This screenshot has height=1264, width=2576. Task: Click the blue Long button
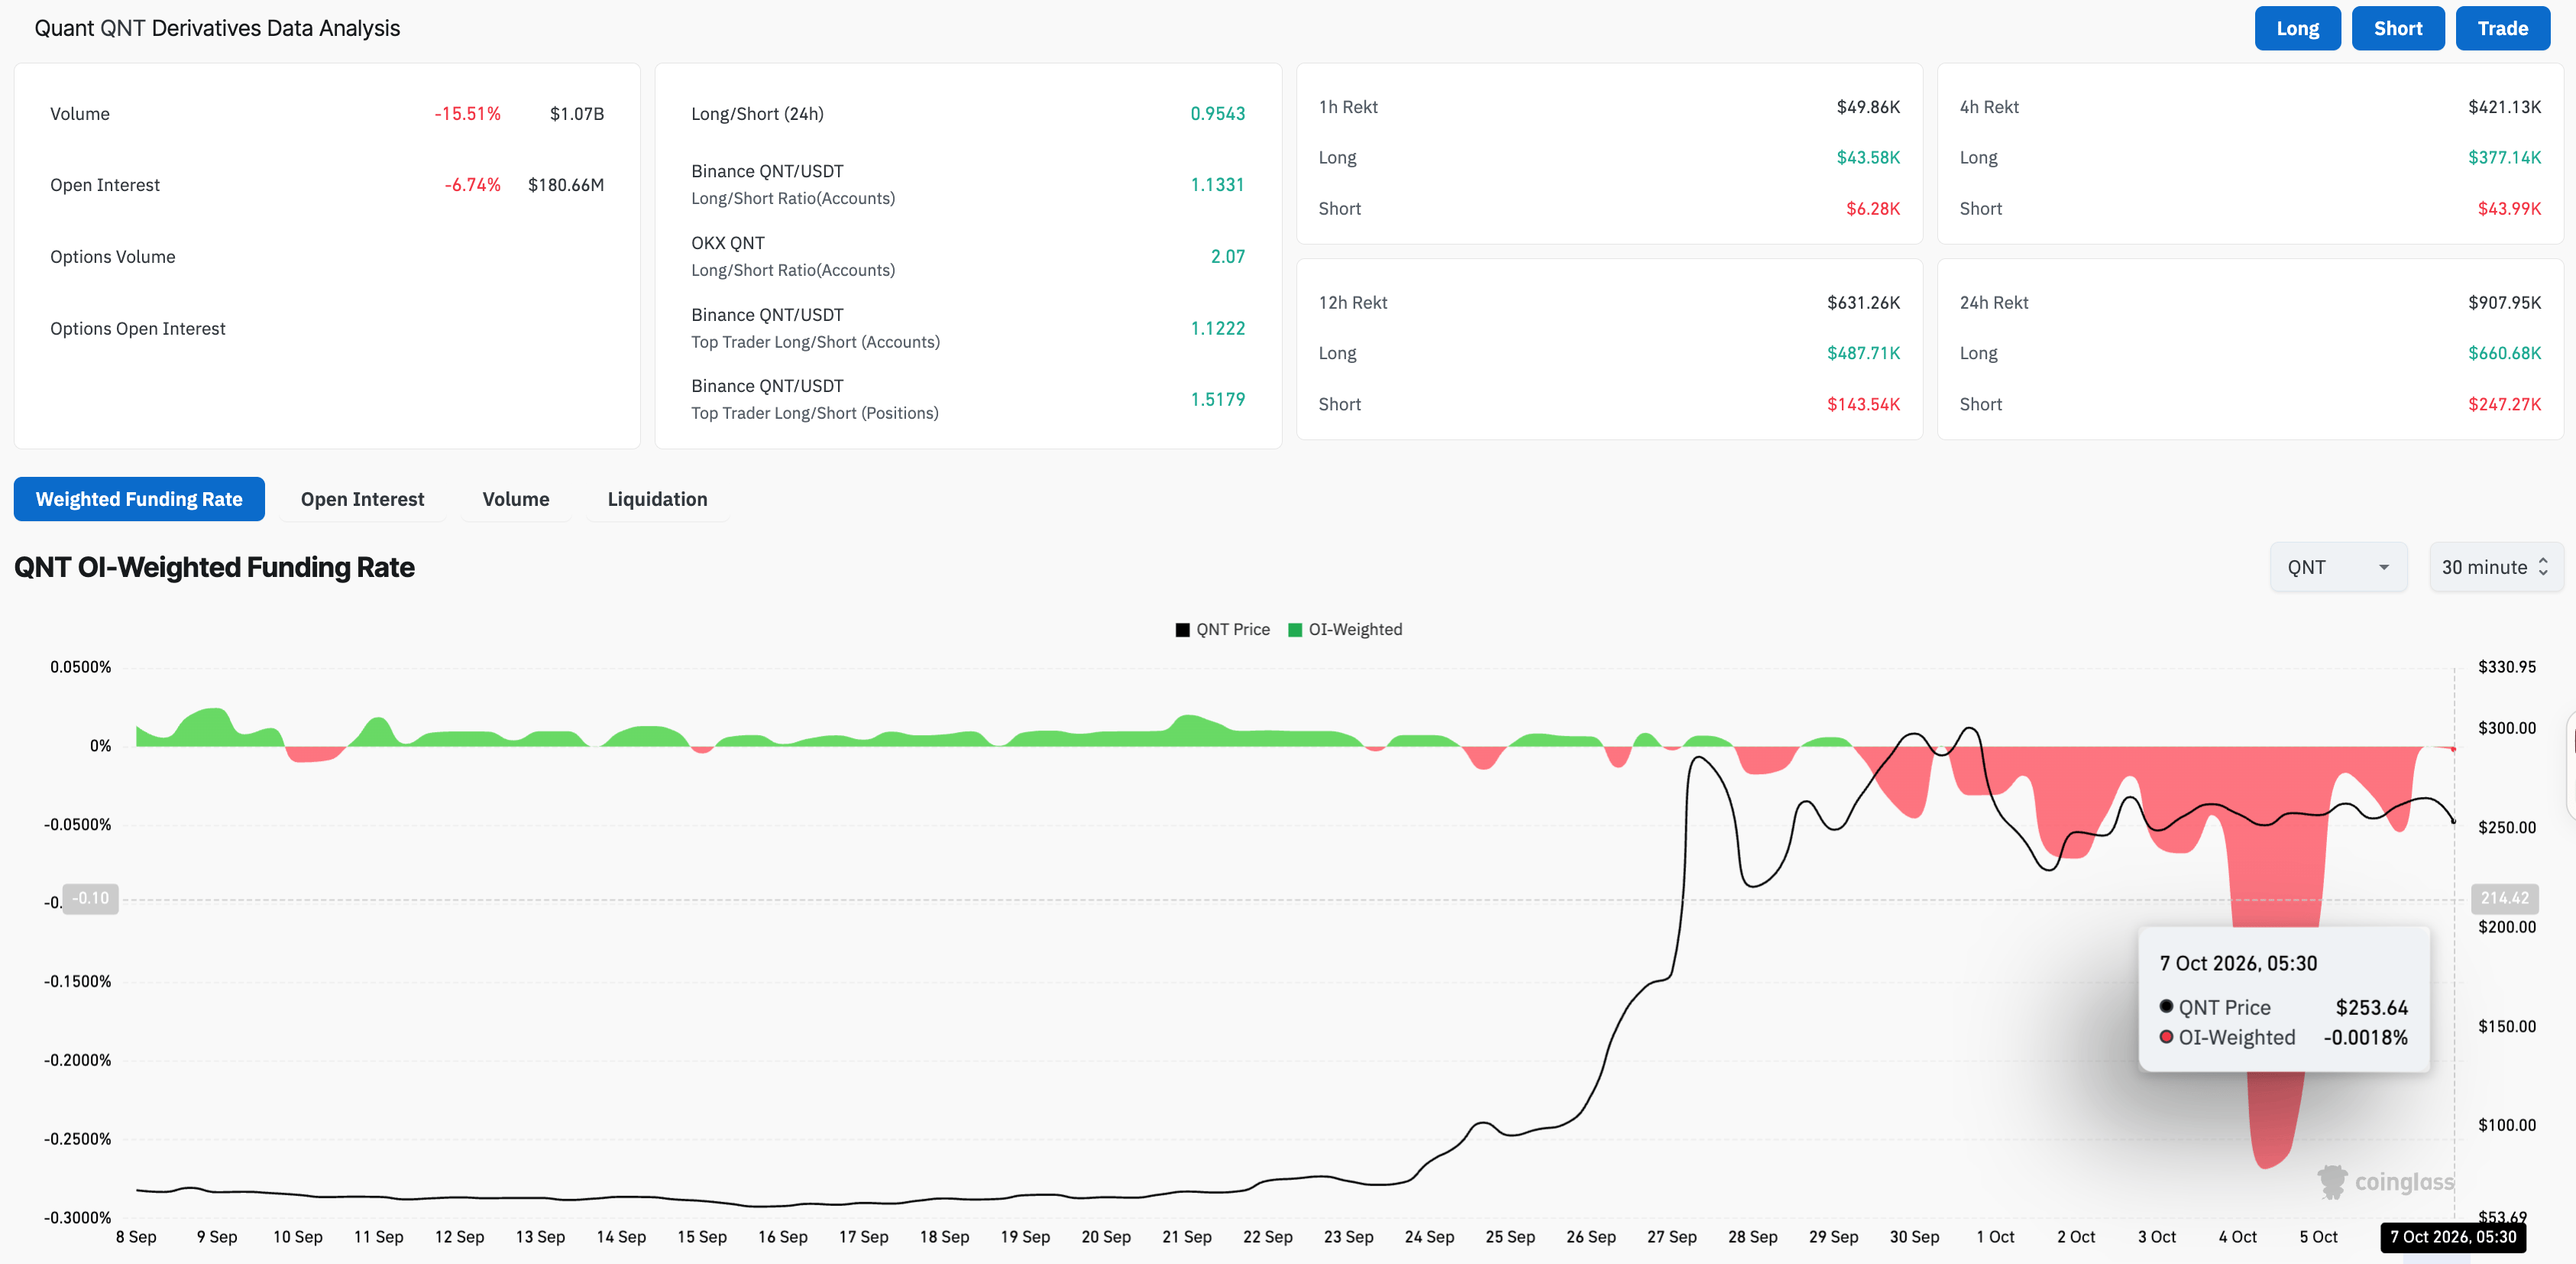click(2297, 28)
